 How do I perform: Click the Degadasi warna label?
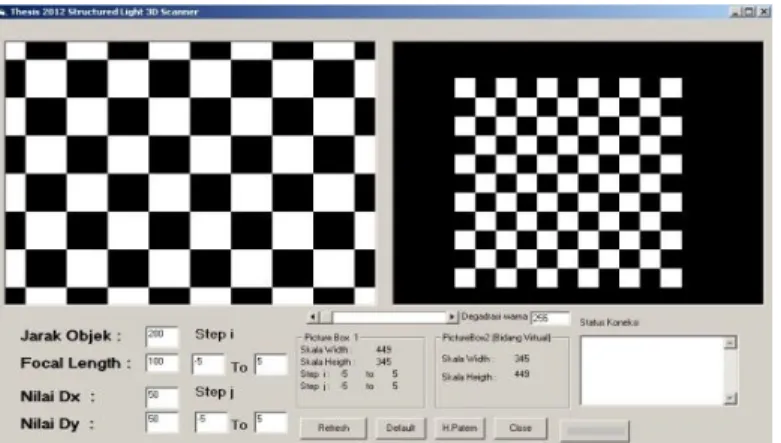tap(494, 317)
